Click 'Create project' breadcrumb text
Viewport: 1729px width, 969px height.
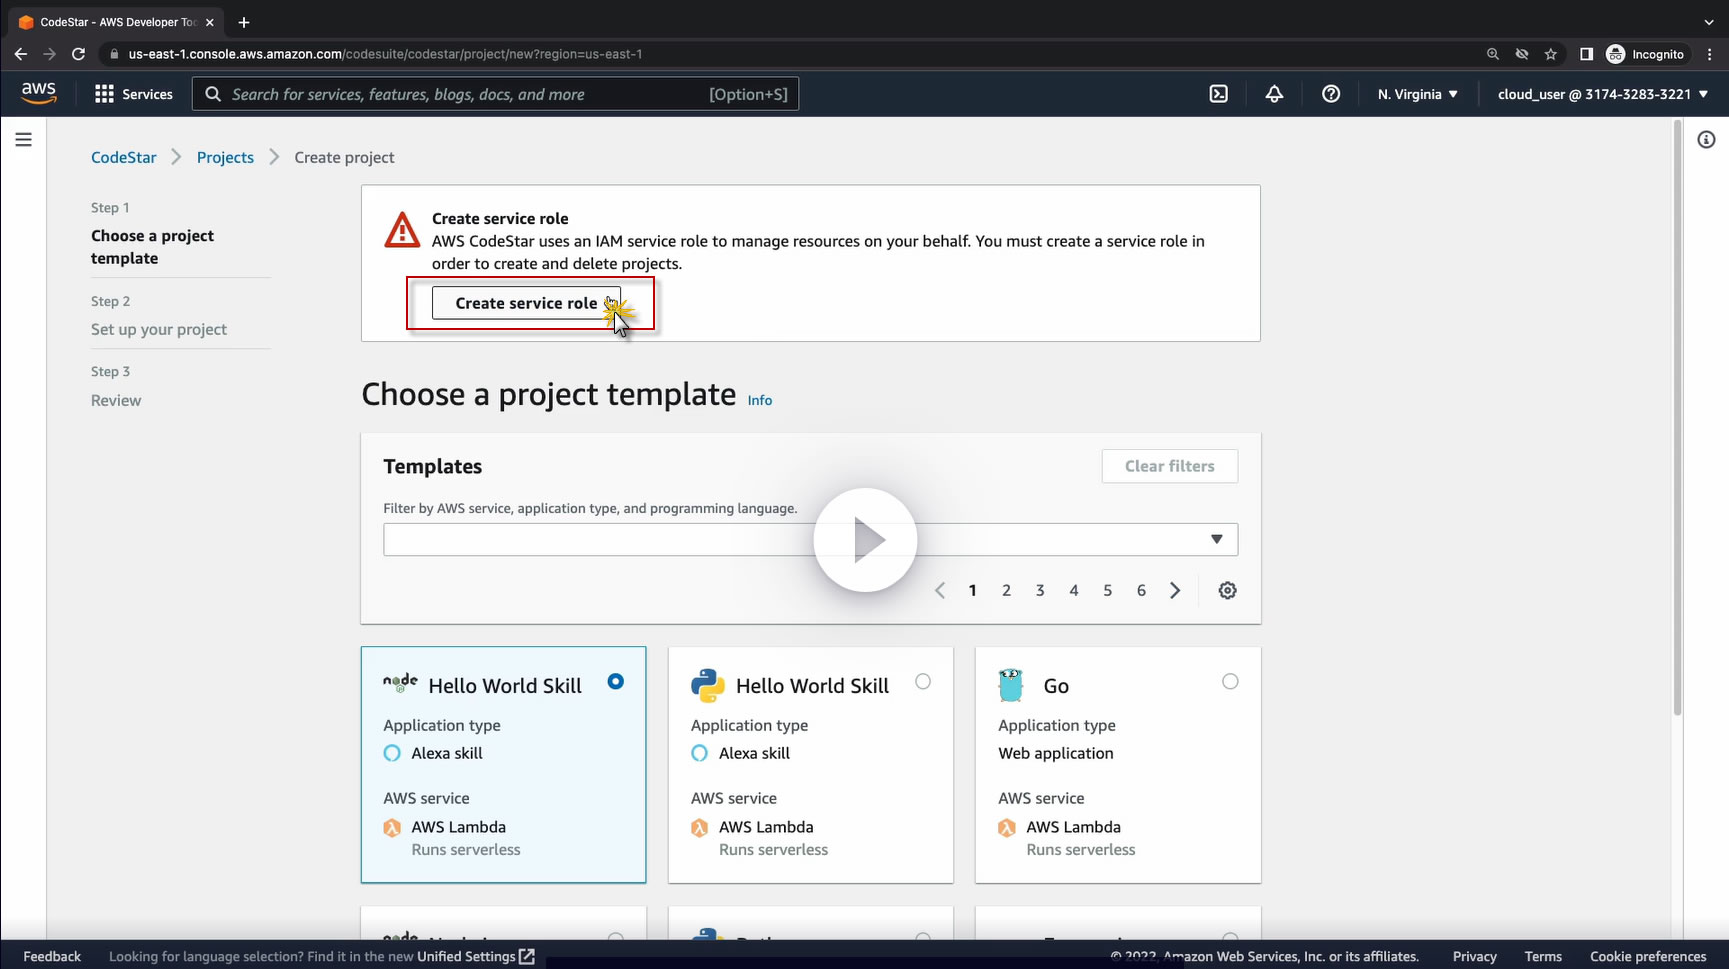click(x=344, y=157)
